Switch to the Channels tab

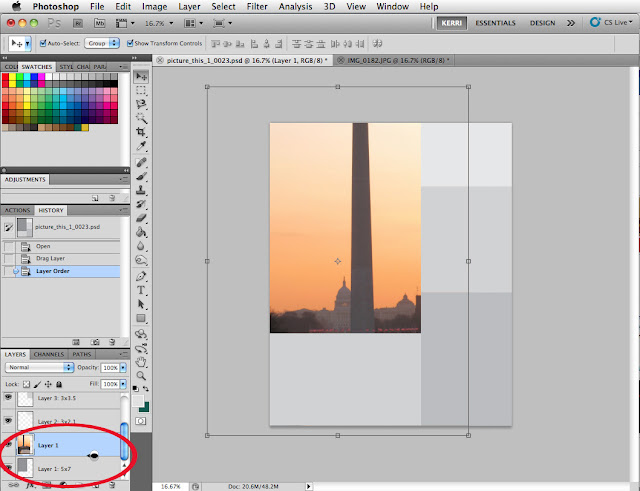[x=48, y=354]
